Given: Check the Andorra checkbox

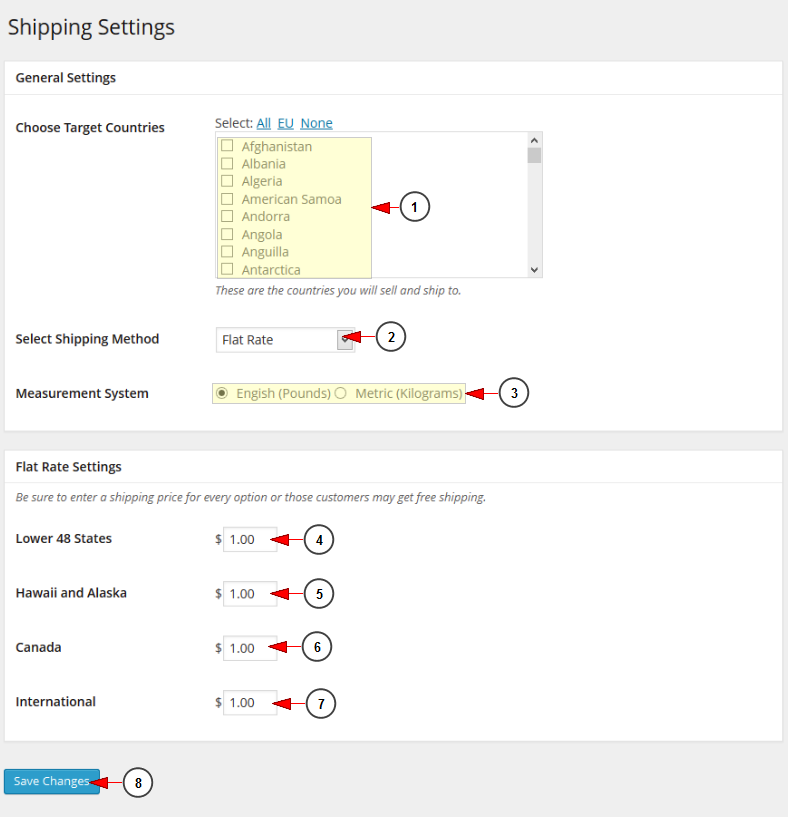Looking at the screenshot, I should click(227, 216).
